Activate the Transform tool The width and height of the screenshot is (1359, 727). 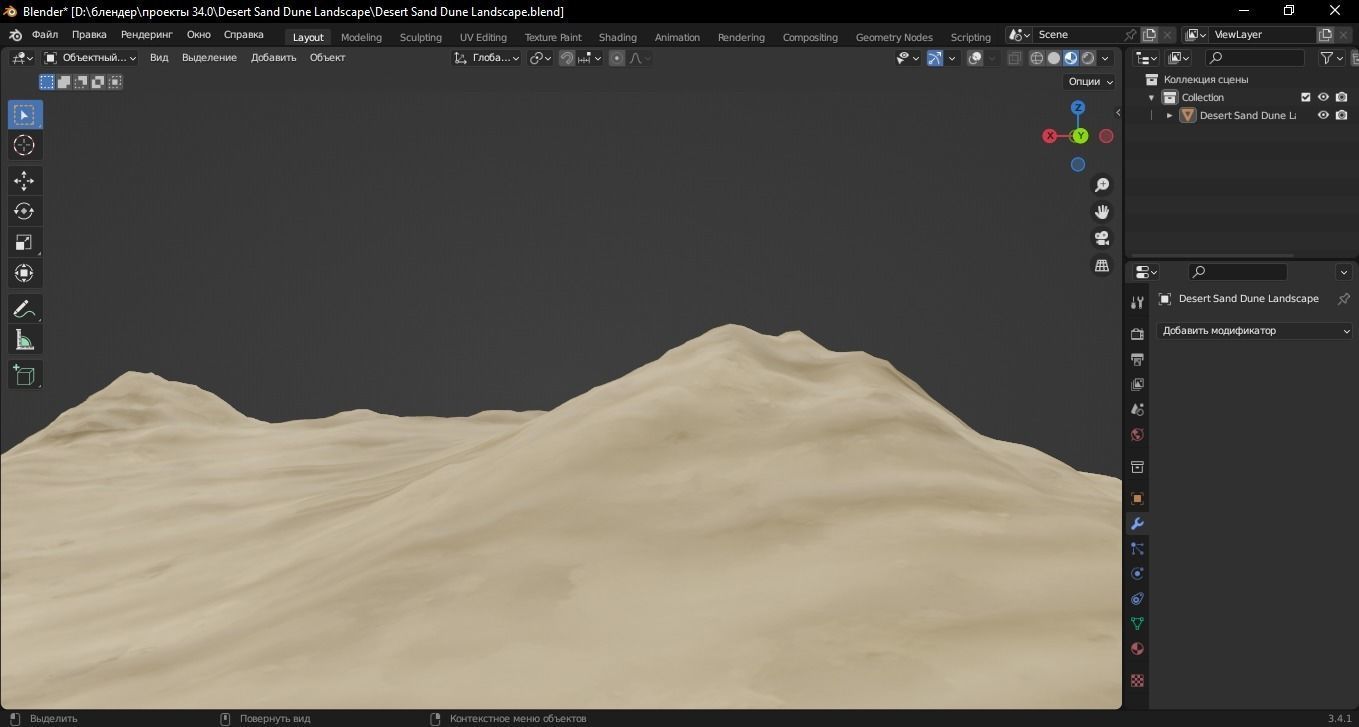tap(25, 273)
